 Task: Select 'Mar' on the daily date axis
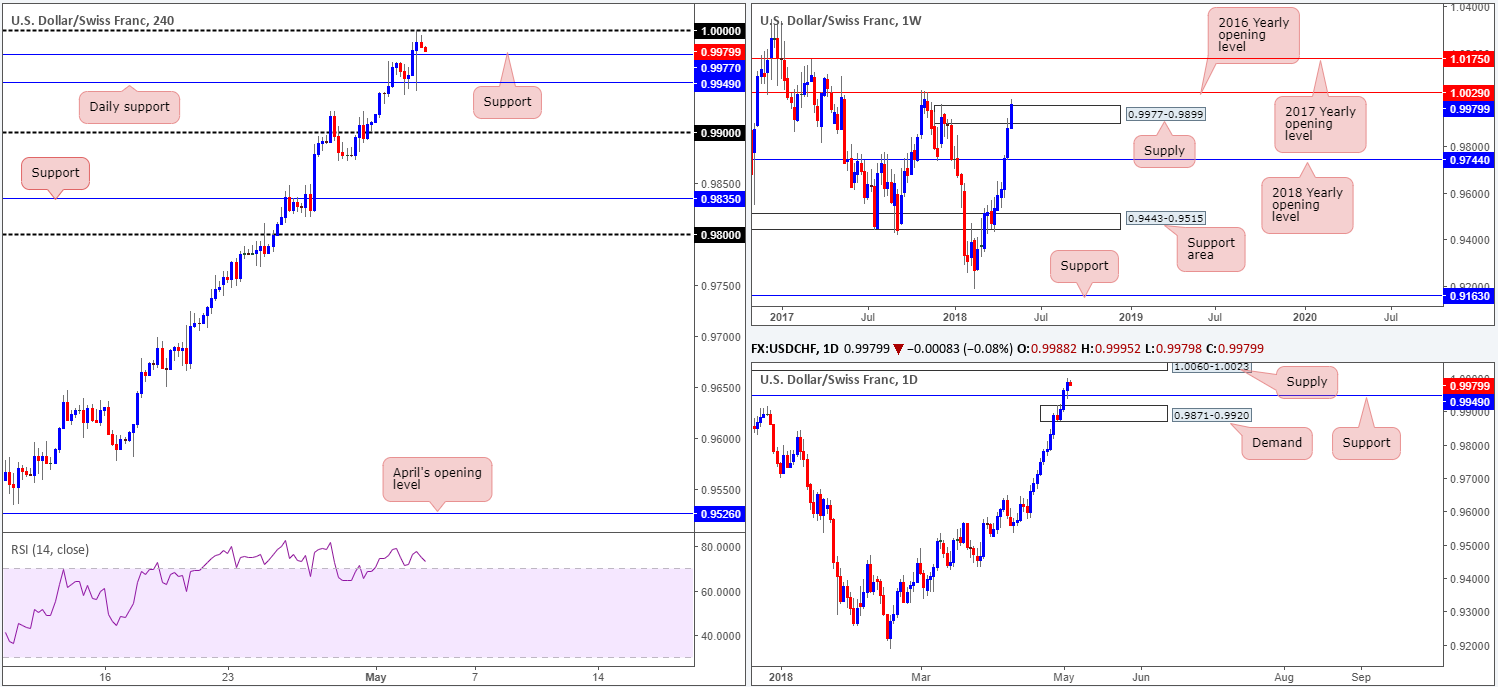click(919, 675)
